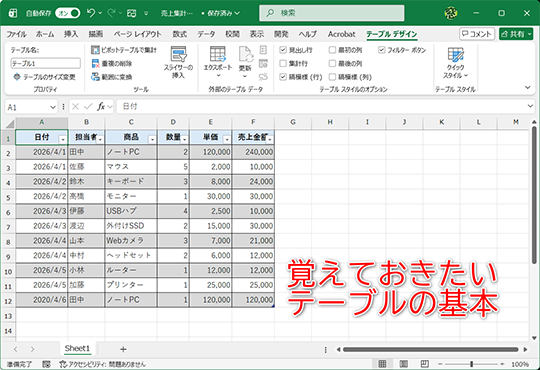Click the 更新 refresh icon

(x=245, y=54)
